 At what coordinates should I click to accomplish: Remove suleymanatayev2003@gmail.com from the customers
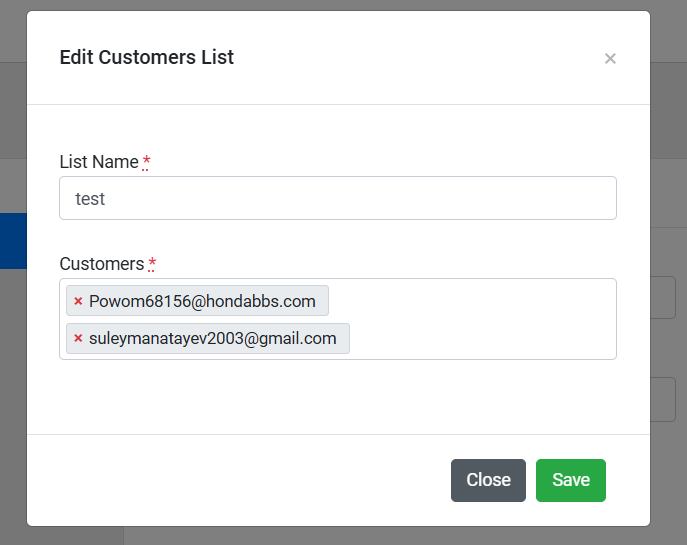[78, 338]
